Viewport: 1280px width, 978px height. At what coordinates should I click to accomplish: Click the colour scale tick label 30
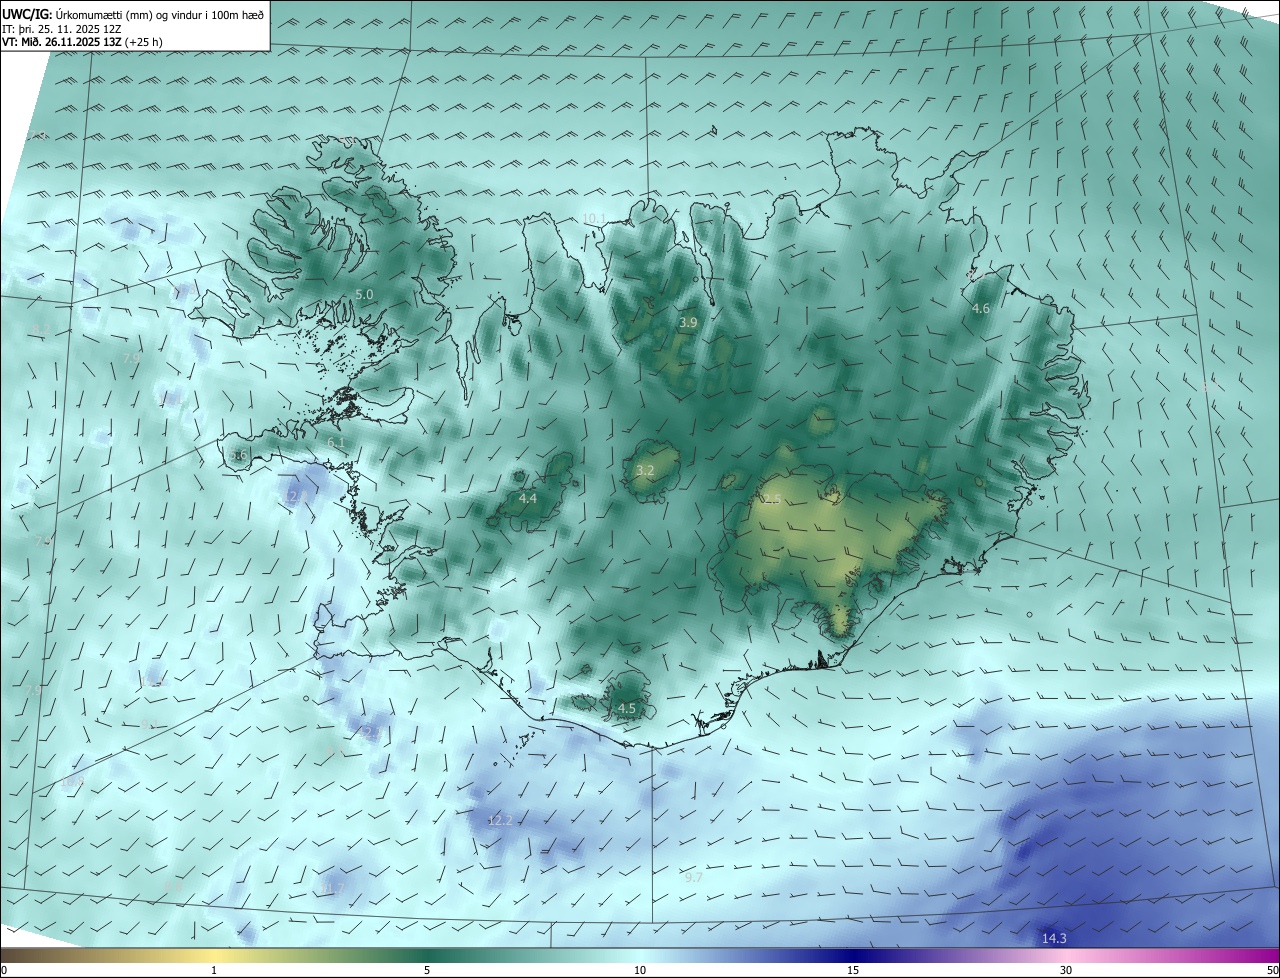point(1066,970)
